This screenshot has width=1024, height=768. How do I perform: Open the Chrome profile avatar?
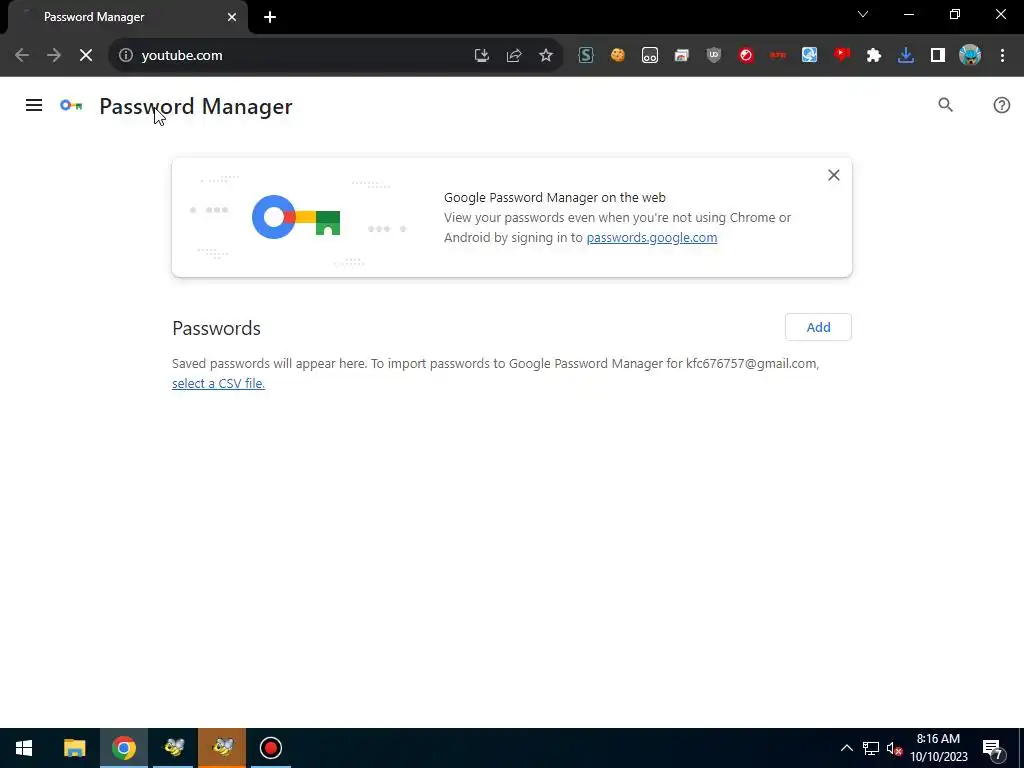[x=970, y=56]
